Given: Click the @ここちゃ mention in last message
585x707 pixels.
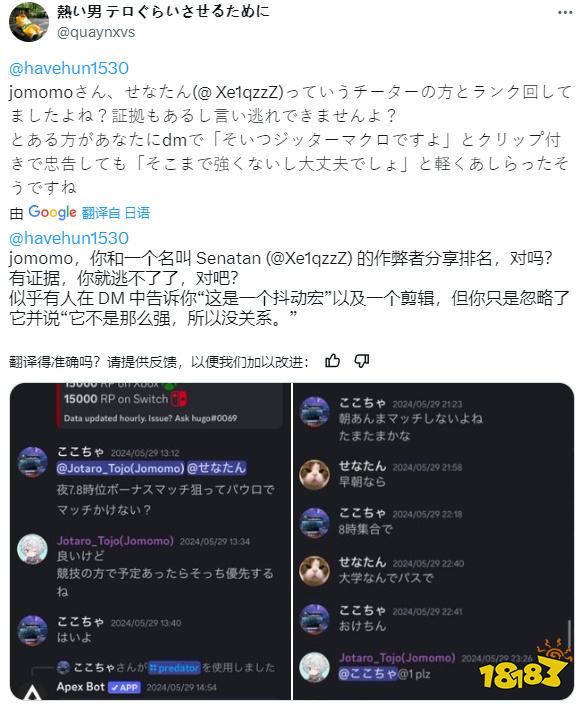Looking at the screenshot, I should [368, 674].
